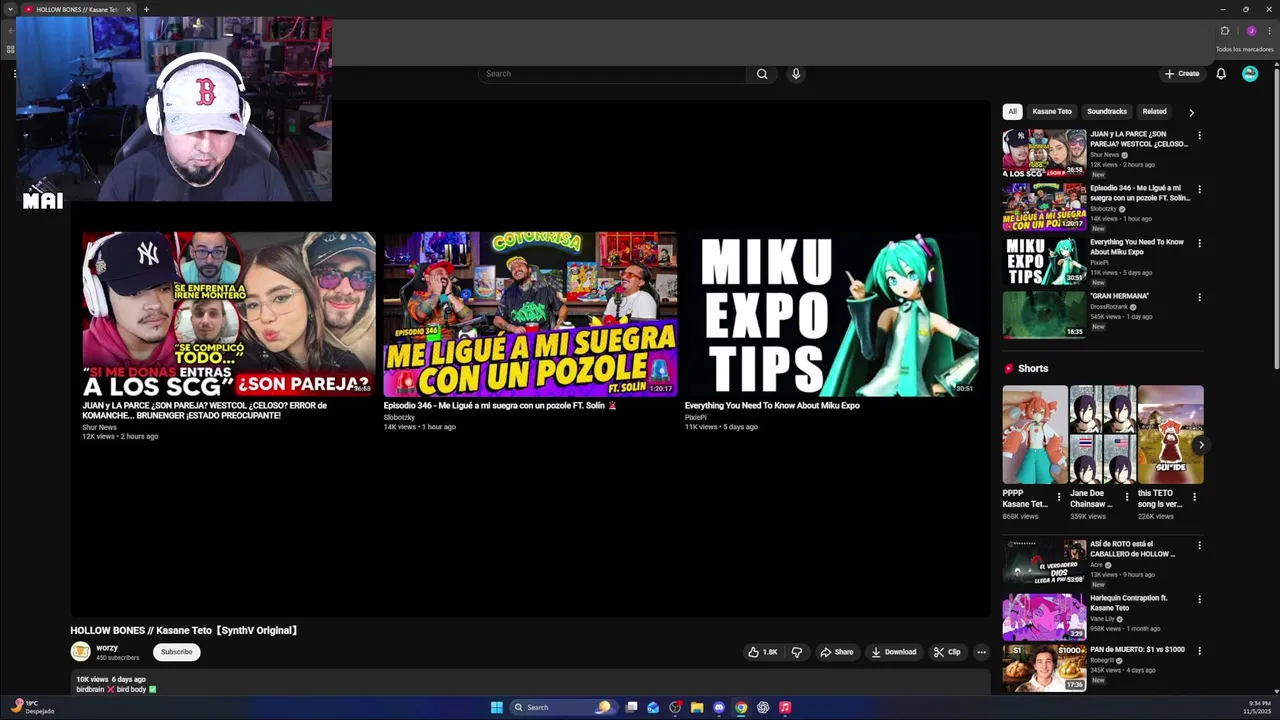Viewport: 1280px width, 720px height.
Task: Open sidebar thumbnail of Episodio 346 video
Action: 1044,207
